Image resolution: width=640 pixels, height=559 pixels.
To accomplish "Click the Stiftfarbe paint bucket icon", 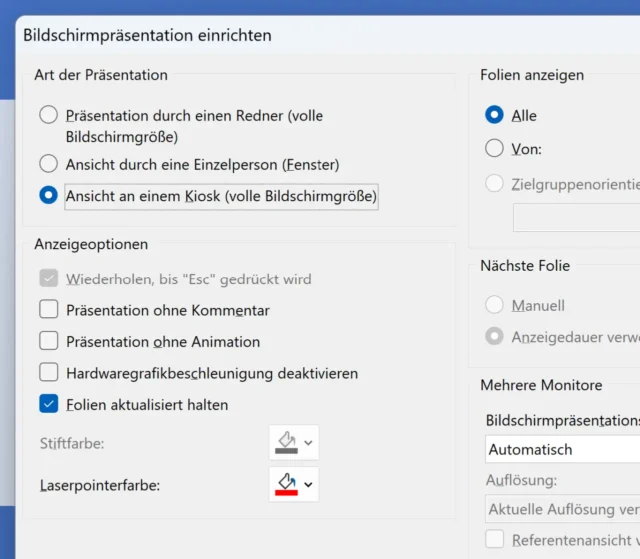I will [286, 440].
